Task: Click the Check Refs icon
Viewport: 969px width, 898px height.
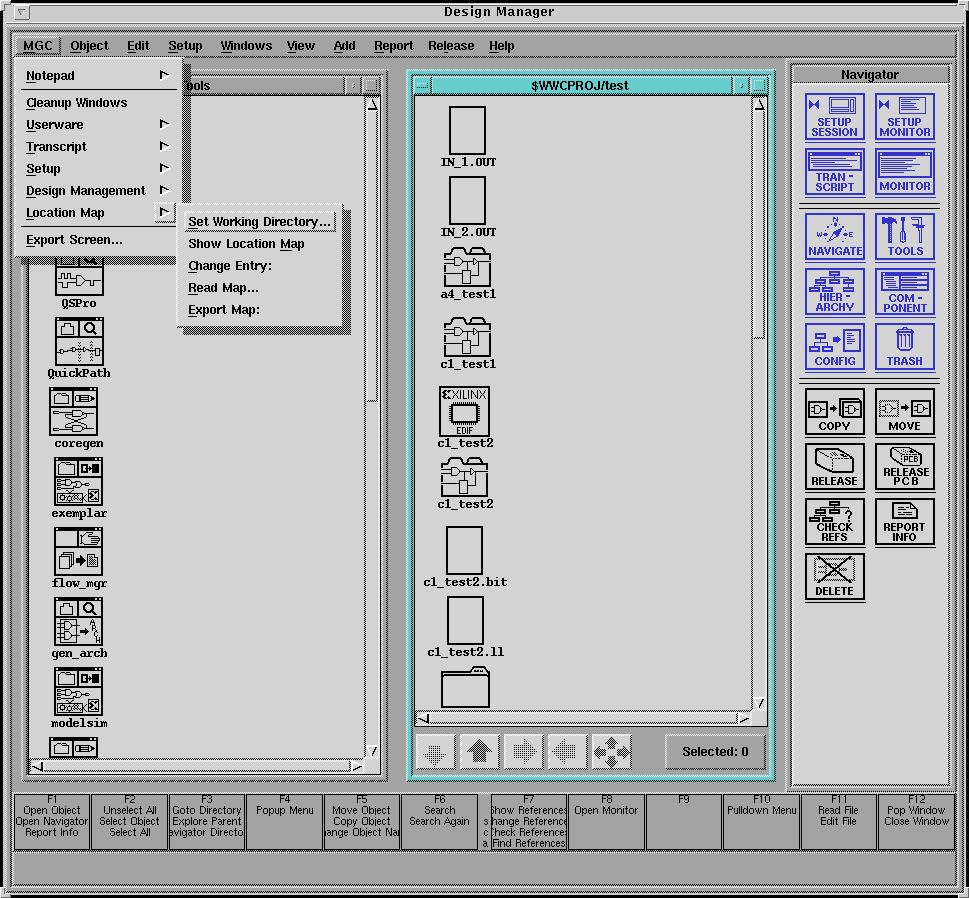Action: (x=834, y=521)
